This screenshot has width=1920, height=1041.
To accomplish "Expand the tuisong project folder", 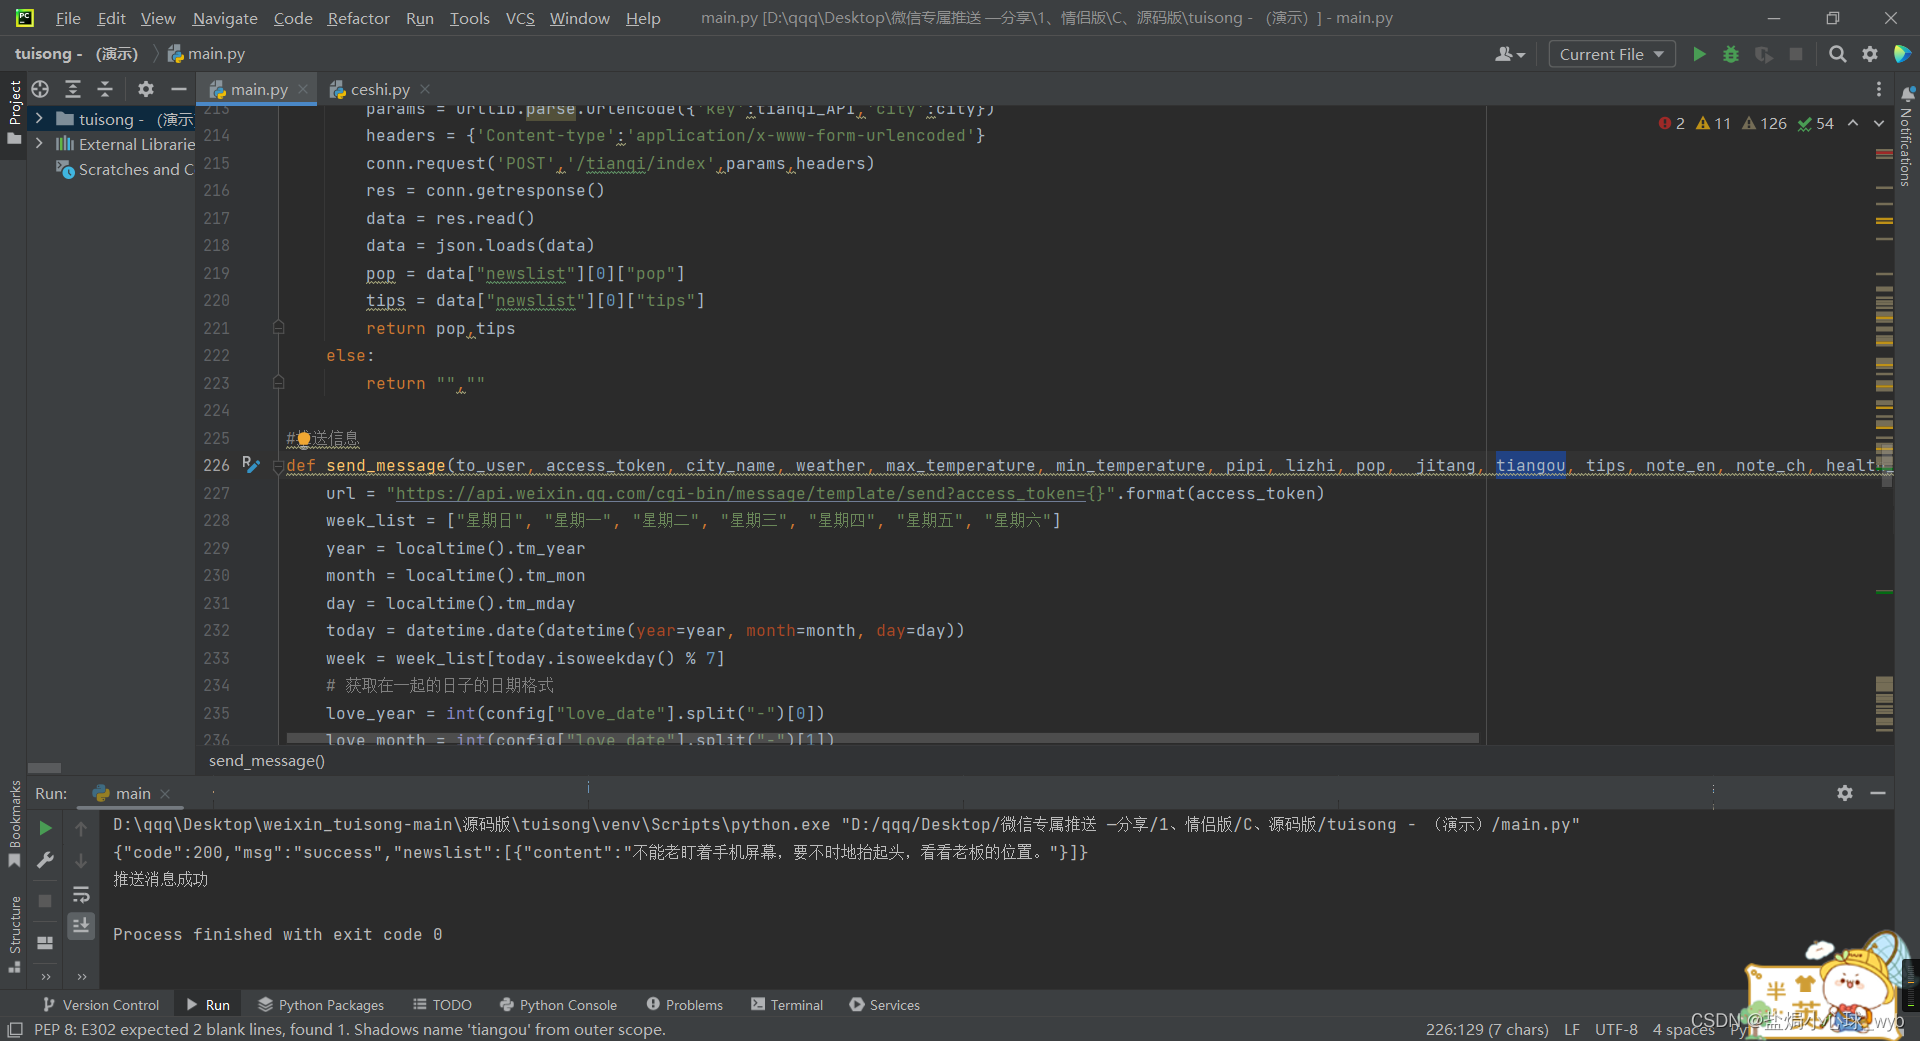I will click(x=39, y=119).
